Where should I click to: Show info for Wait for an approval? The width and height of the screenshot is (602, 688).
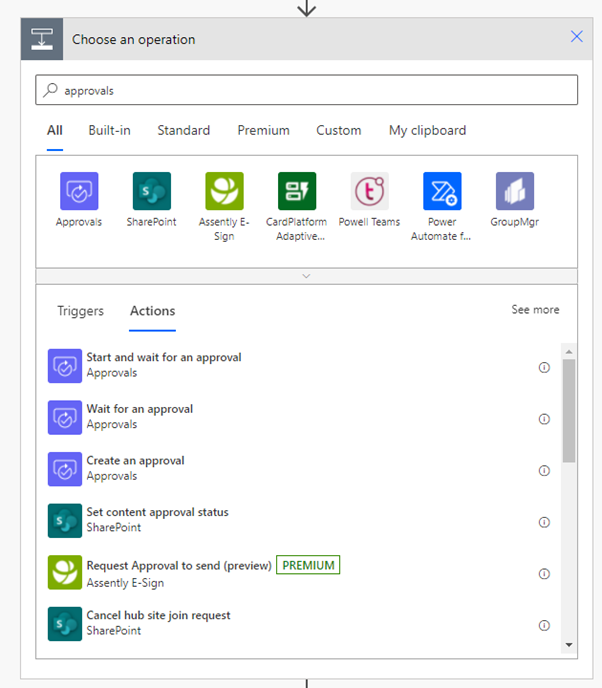(x=544, y=419)
